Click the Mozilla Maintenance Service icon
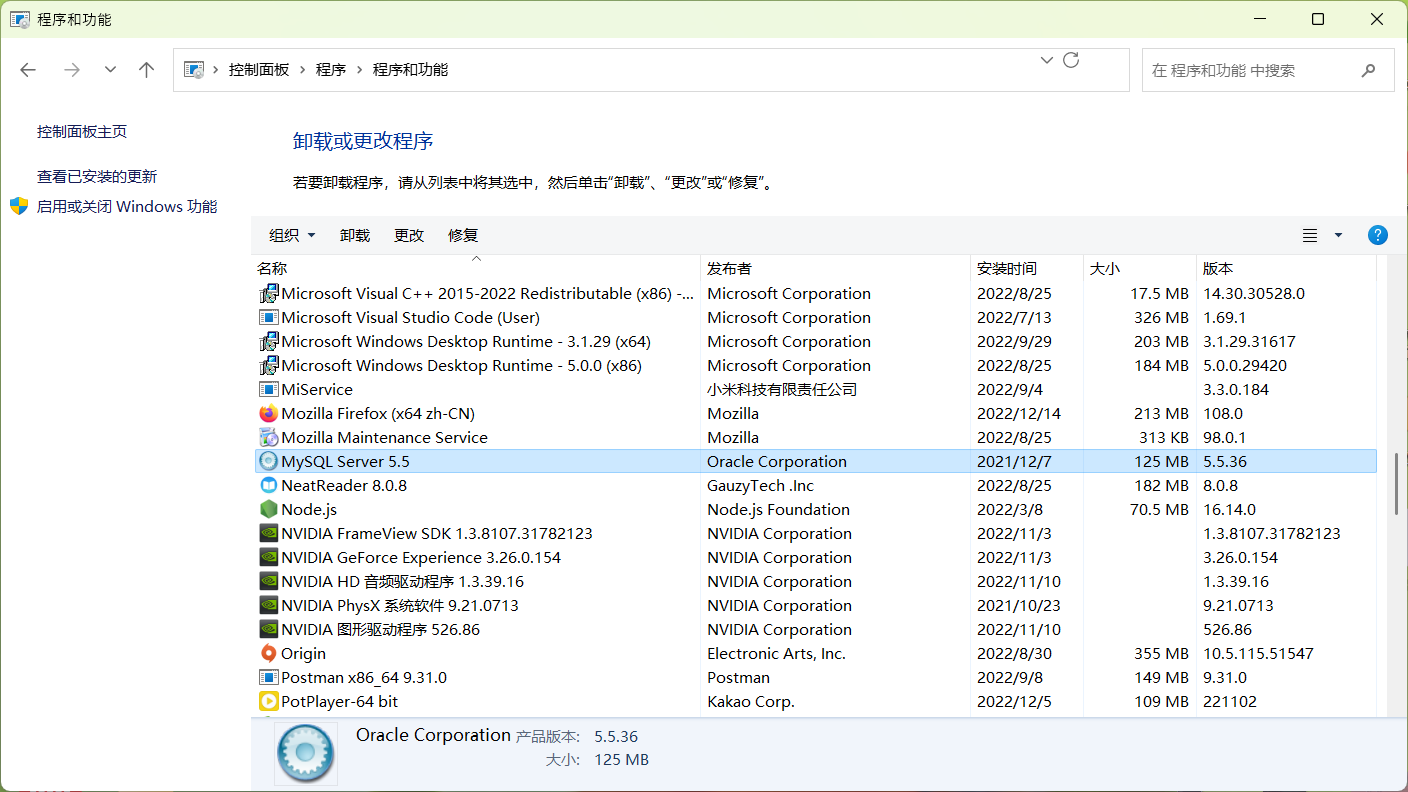This screenshot has height=792, width=1408. pos(268,437)
